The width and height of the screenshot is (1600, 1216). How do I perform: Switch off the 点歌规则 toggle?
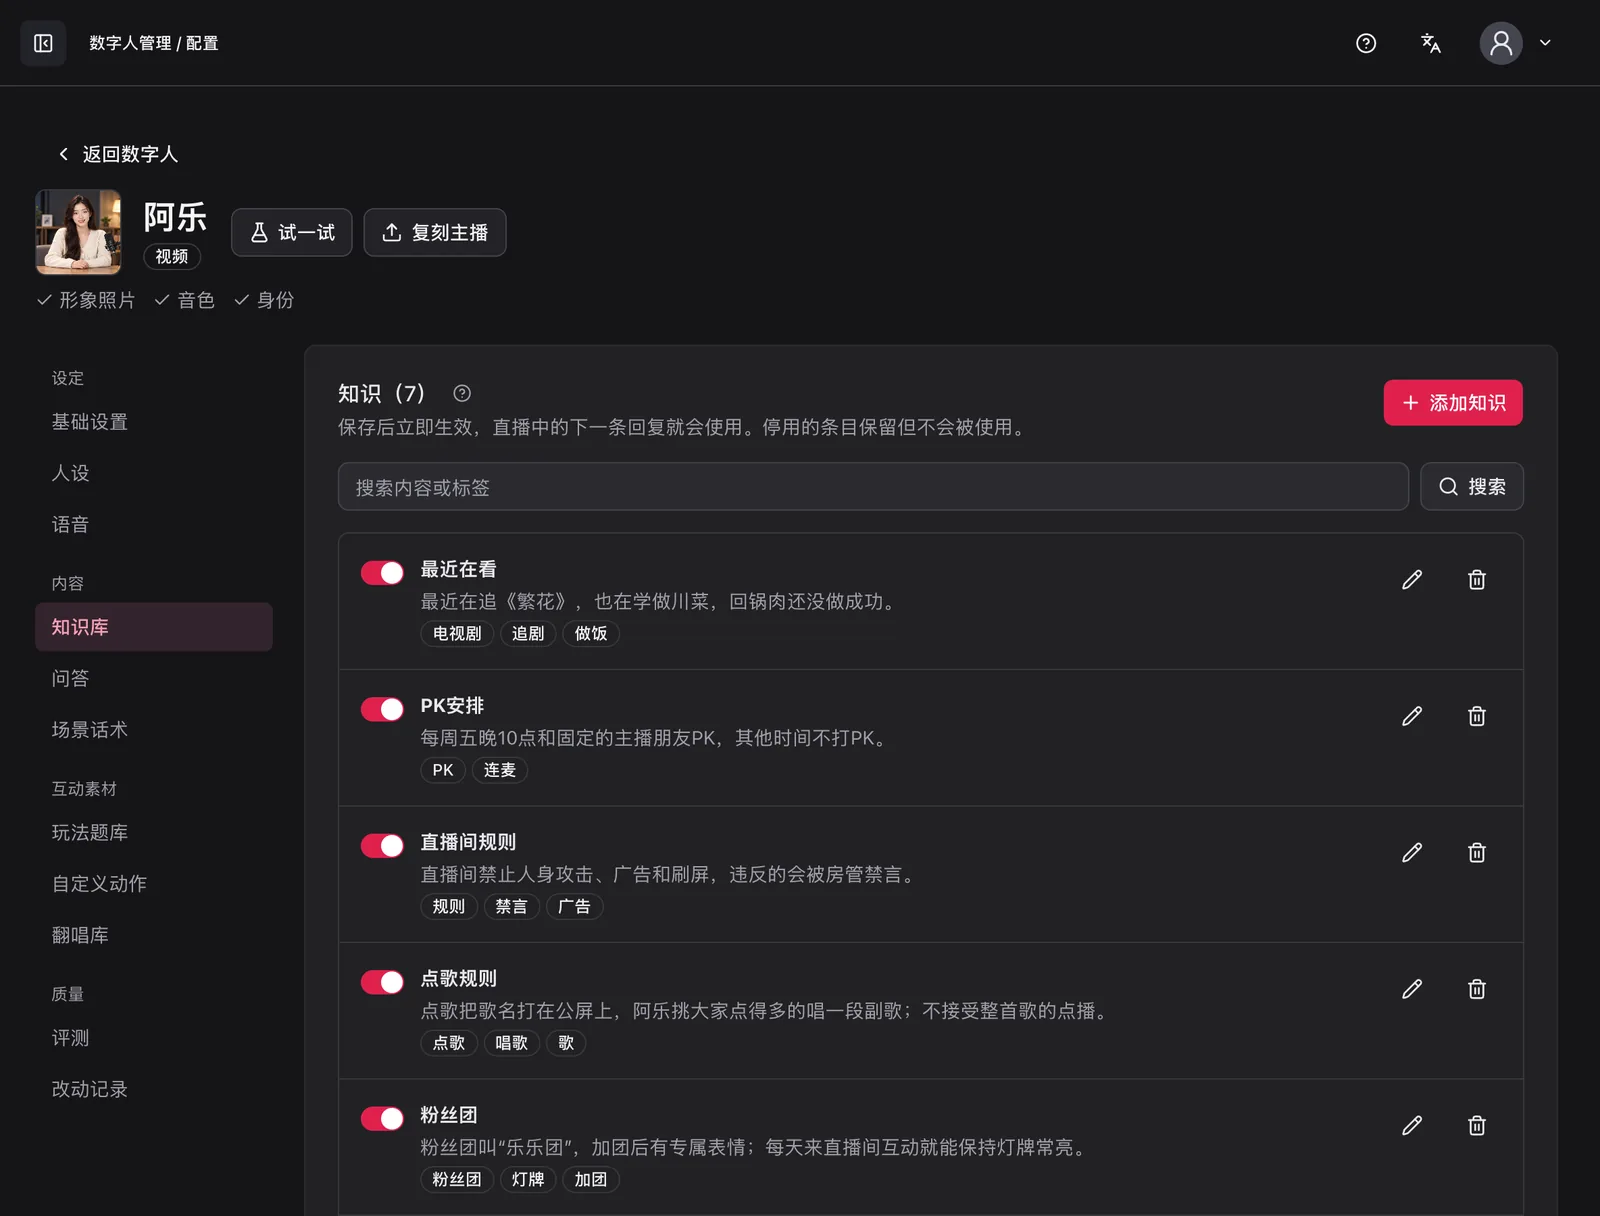tap(382, 982)
